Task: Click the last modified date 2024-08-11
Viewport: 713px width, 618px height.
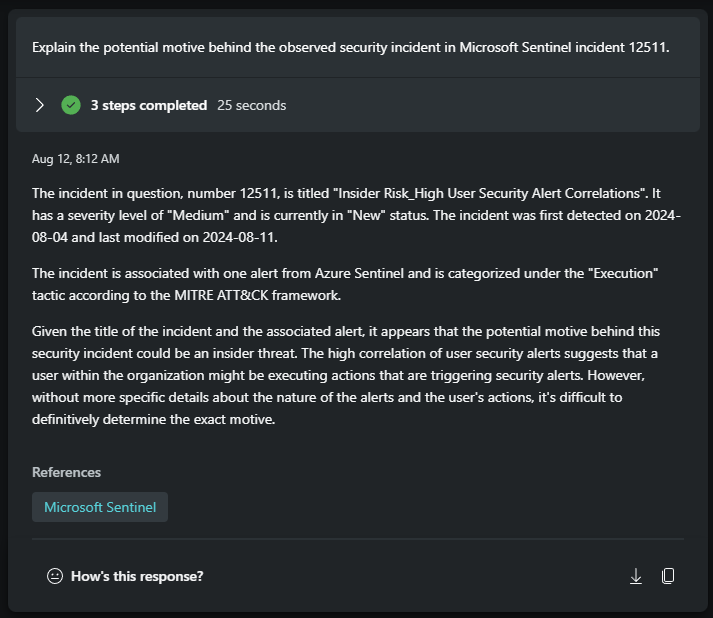Action: pos(240,237)
